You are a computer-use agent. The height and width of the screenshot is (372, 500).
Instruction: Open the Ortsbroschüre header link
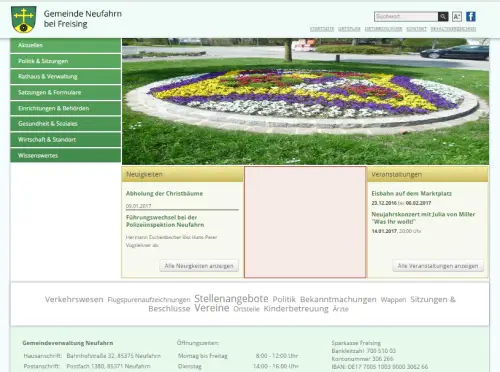383,29
